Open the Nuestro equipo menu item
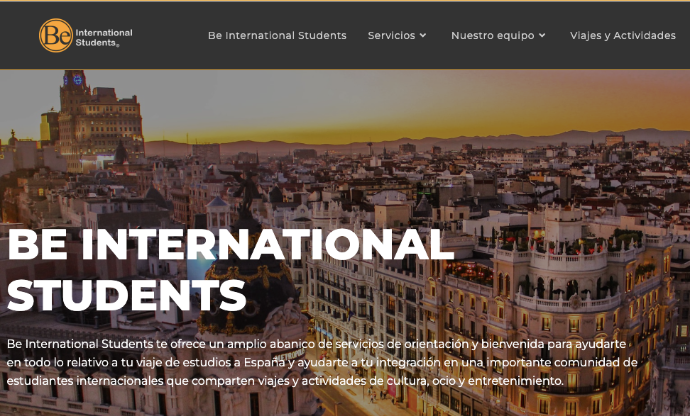 (x=492, y=35)
